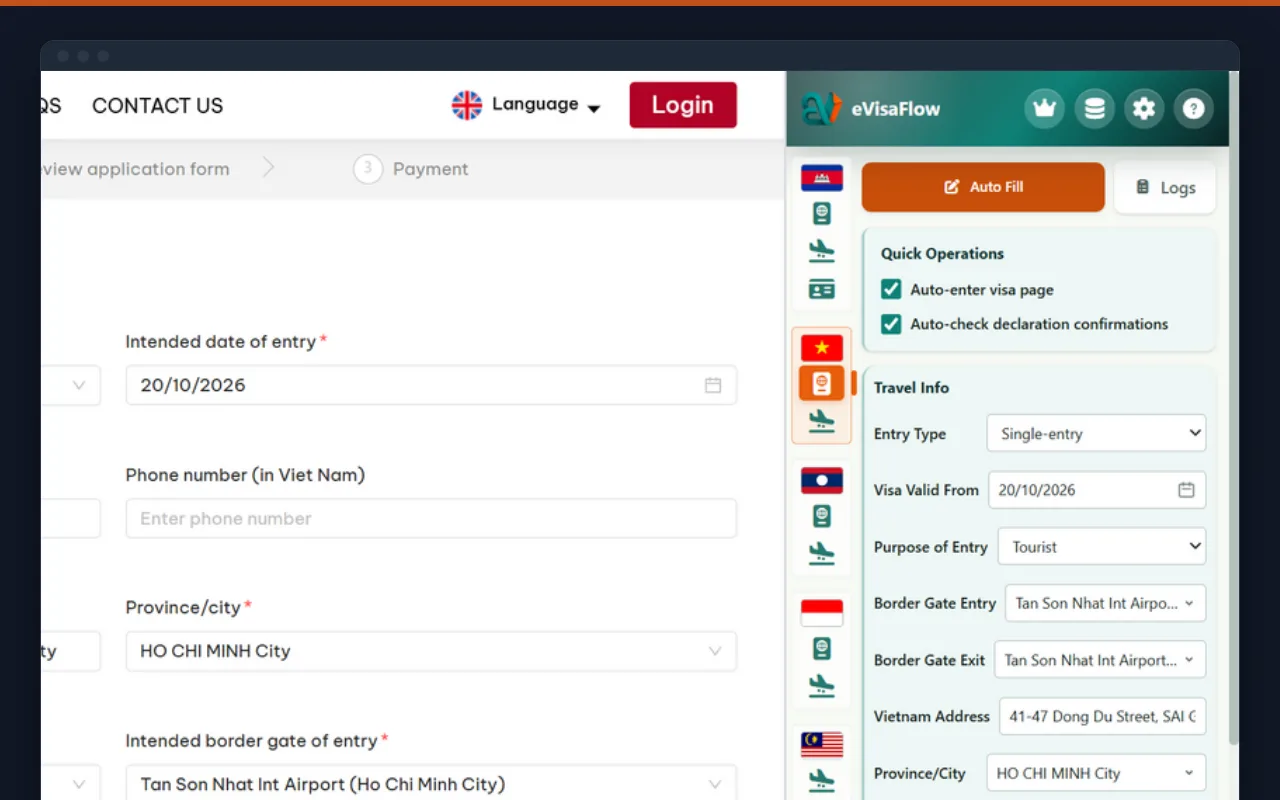Toggle the Auto-enter visa page checkbox

(x=891, y=290)
